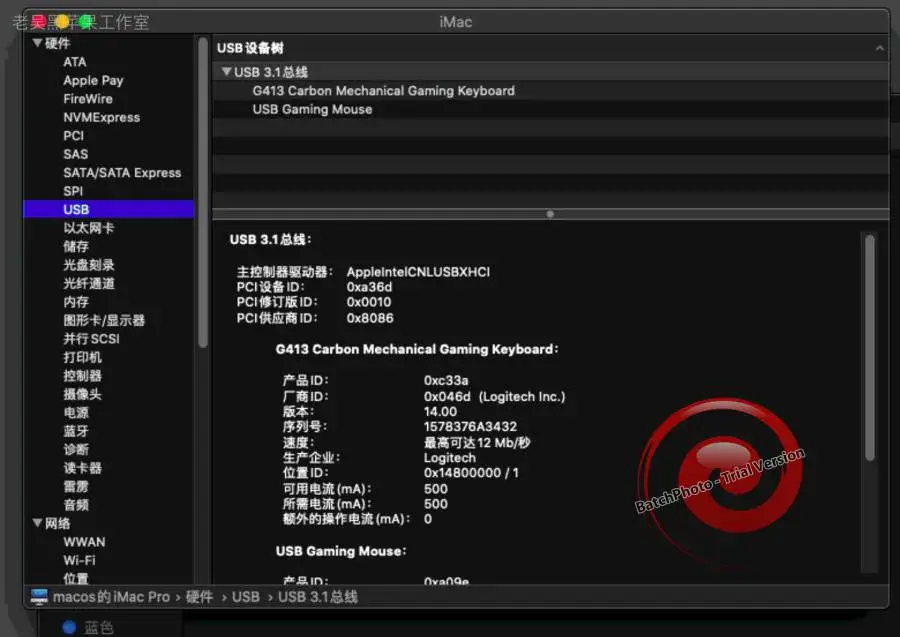Open 以太网卡 Ethernet entry
This screenshot has width=900, height=637.
[x=88, y=228]
